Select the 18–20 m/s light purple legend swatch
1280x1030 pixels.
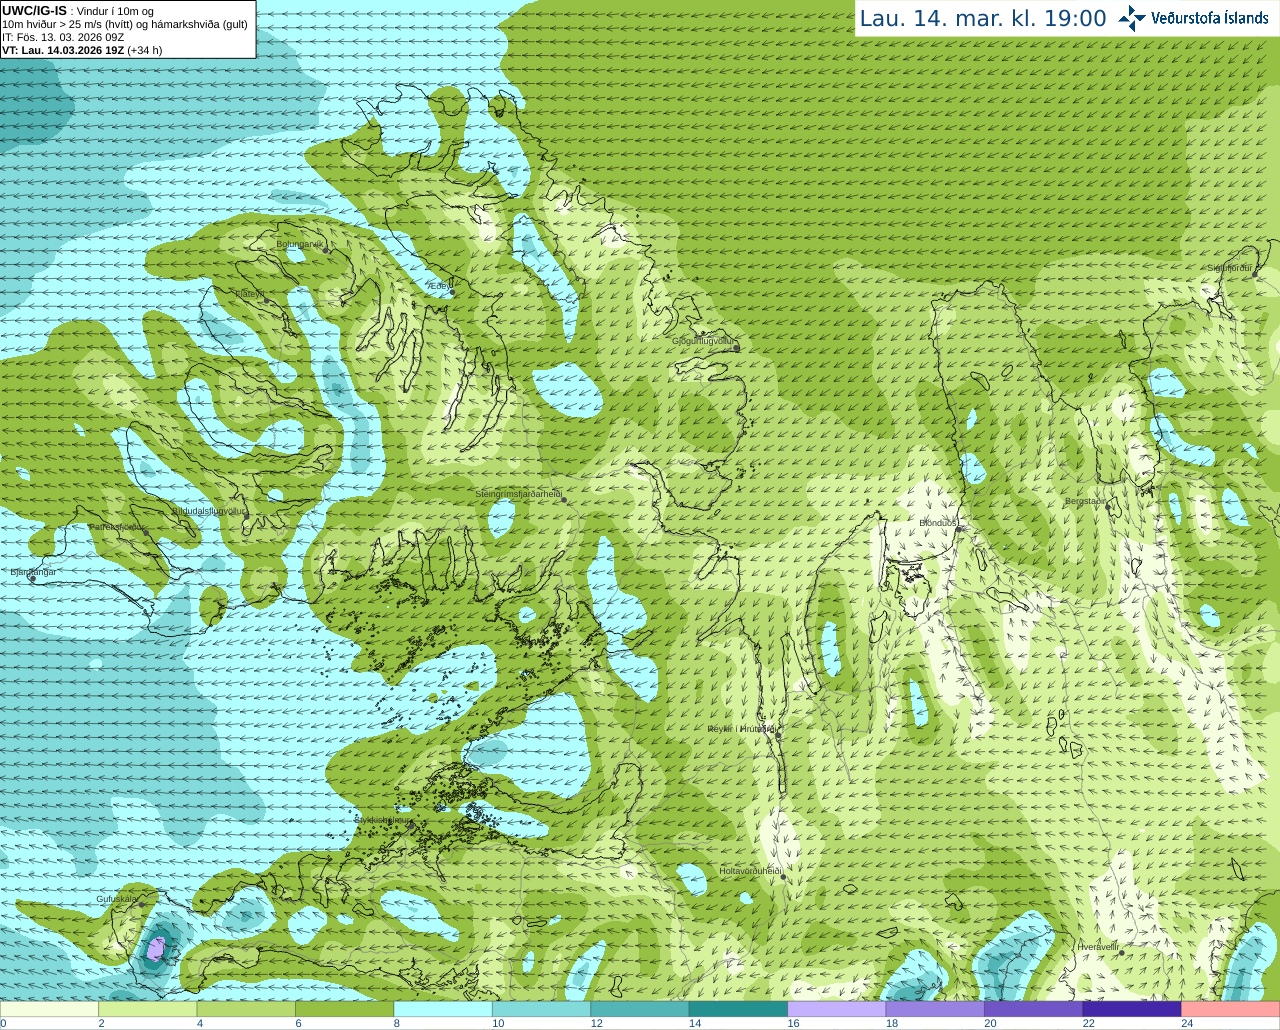[x=935, y=1009]
